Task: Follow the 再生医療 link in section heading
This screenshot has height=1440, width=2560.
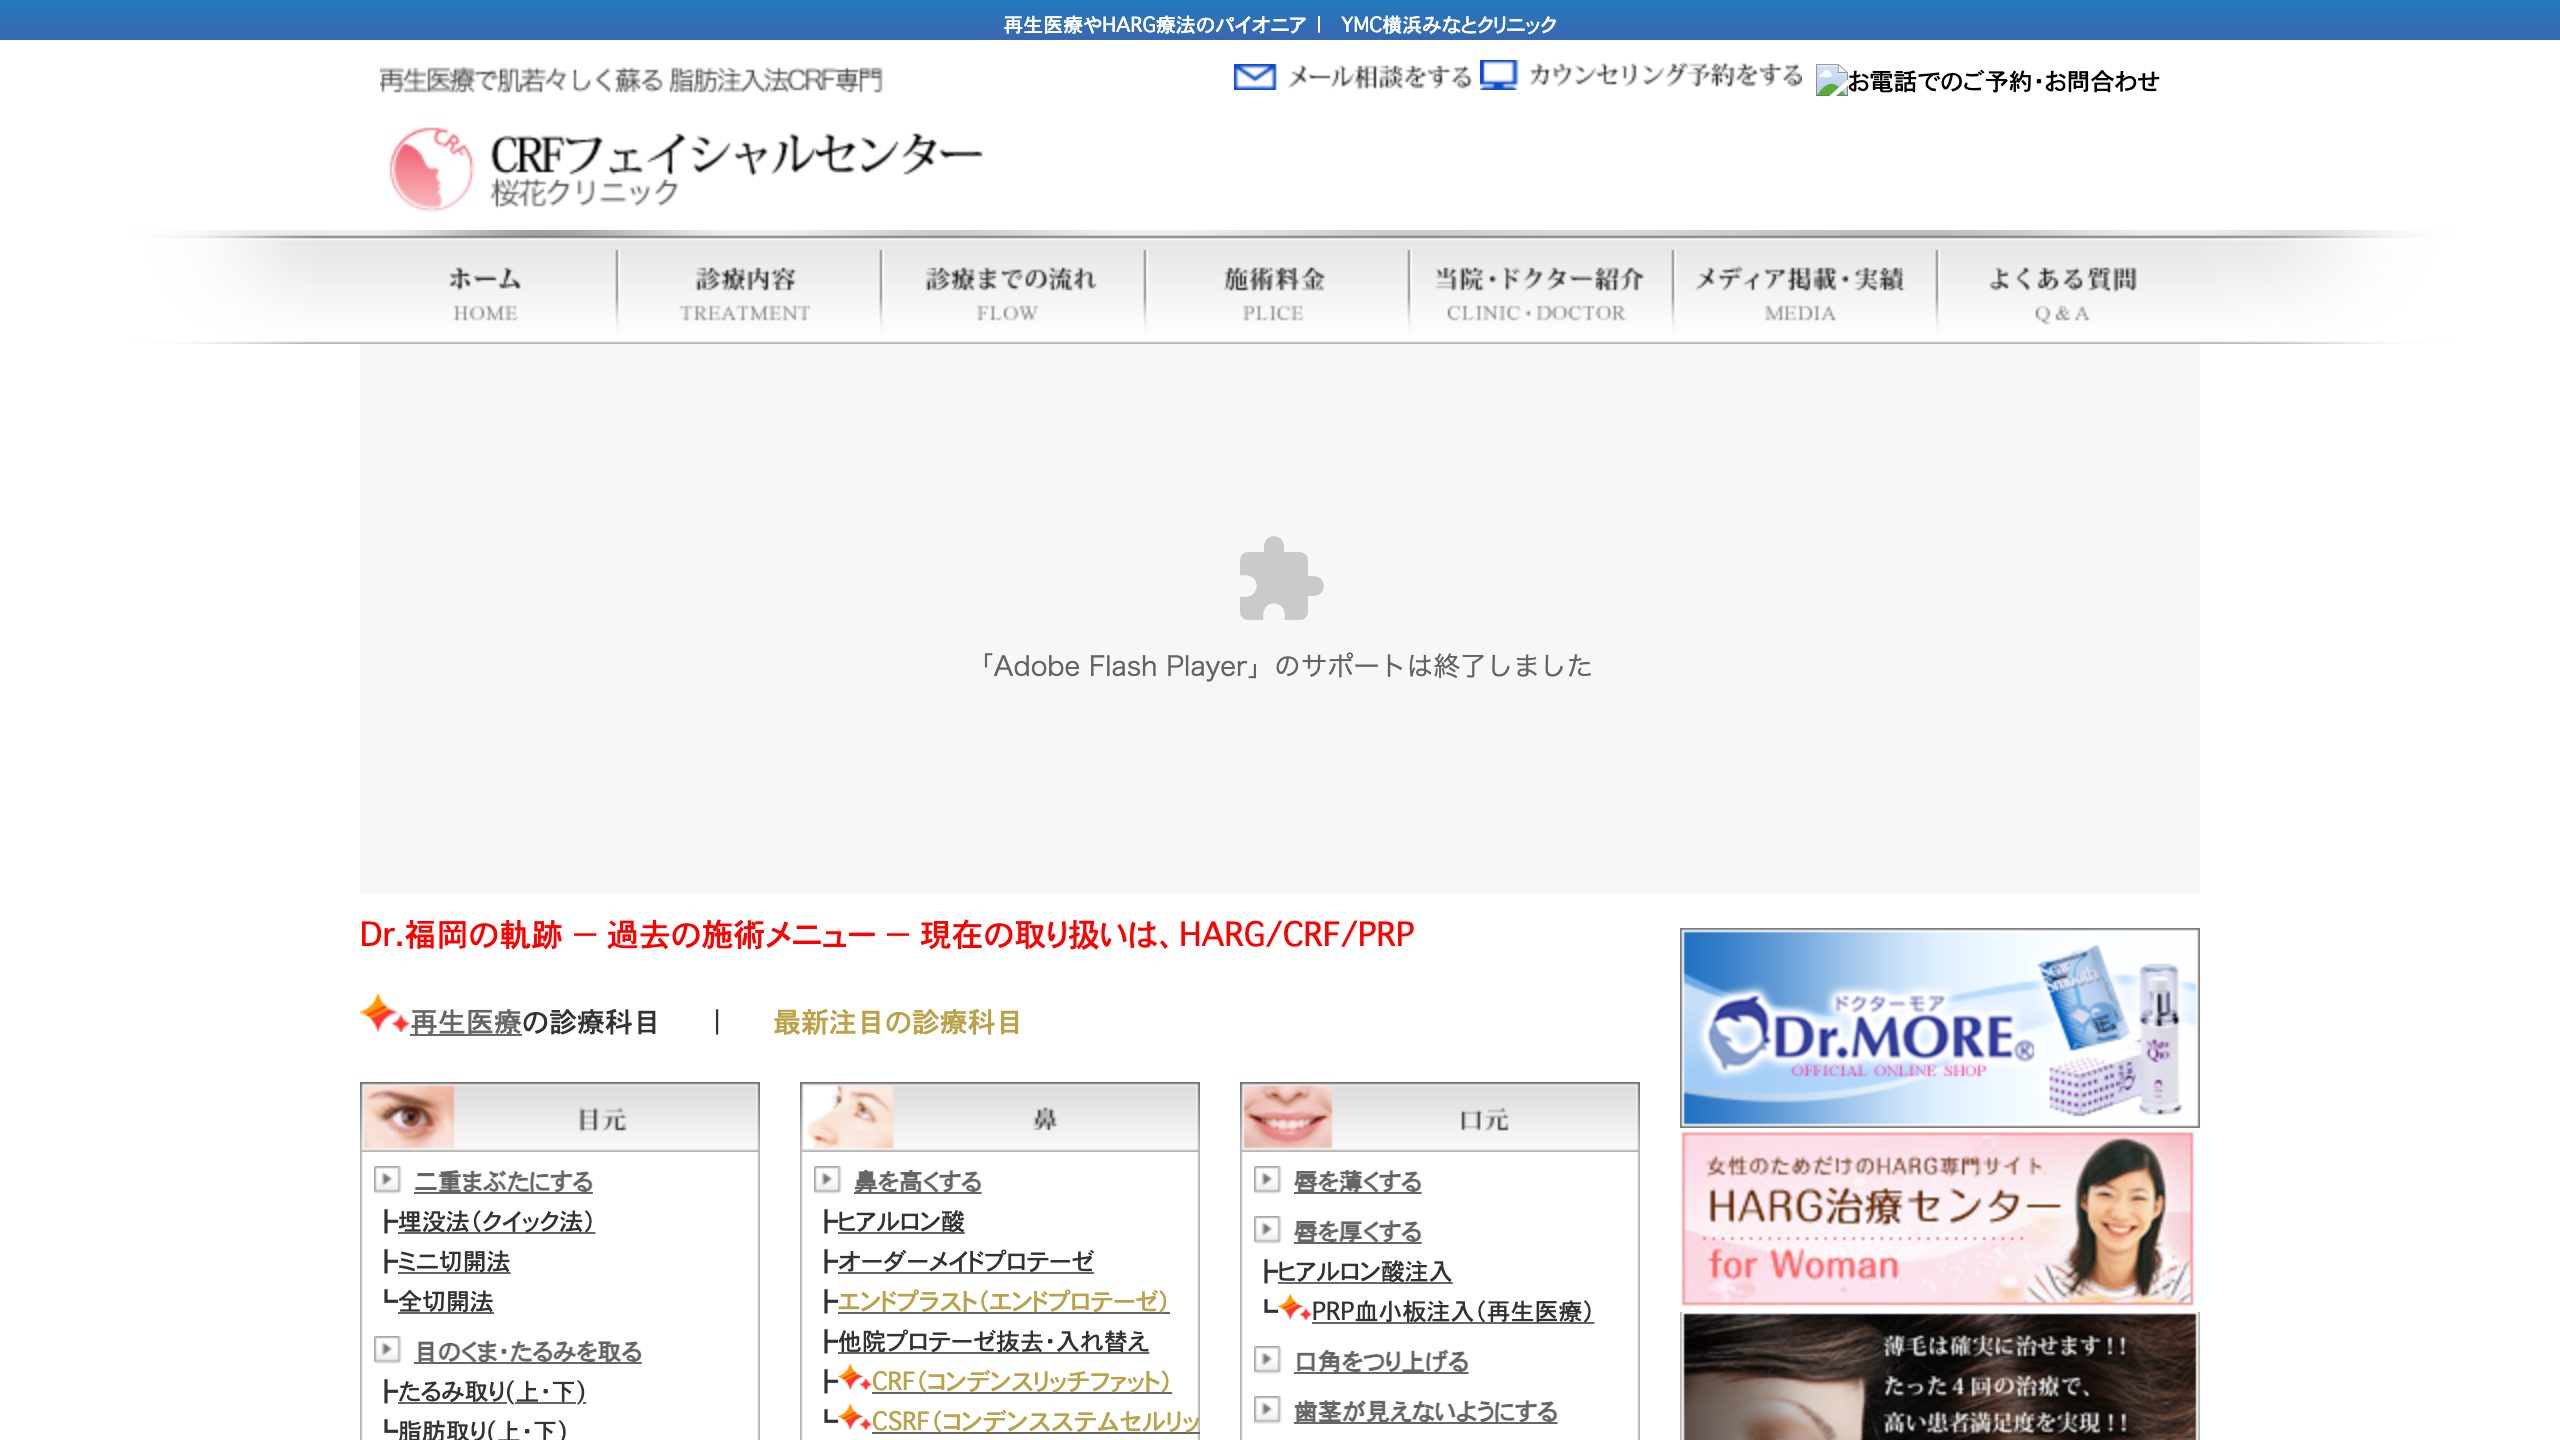Action: 466,1022
